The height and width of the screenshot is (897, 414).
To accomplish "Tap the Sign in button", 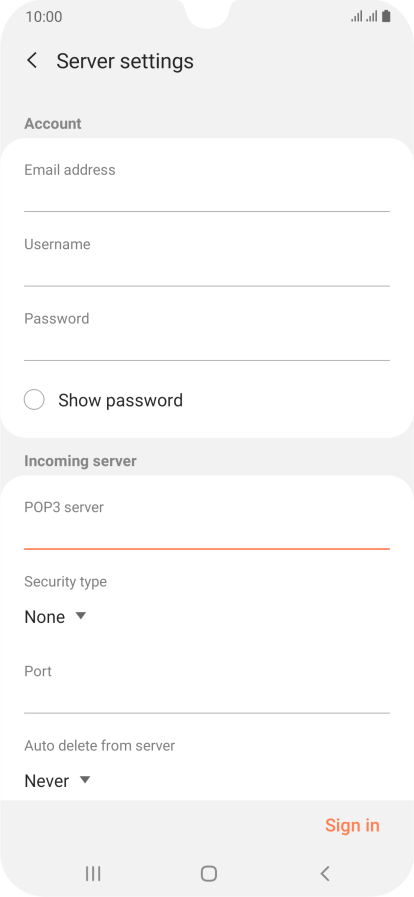I will click(352, 825).
